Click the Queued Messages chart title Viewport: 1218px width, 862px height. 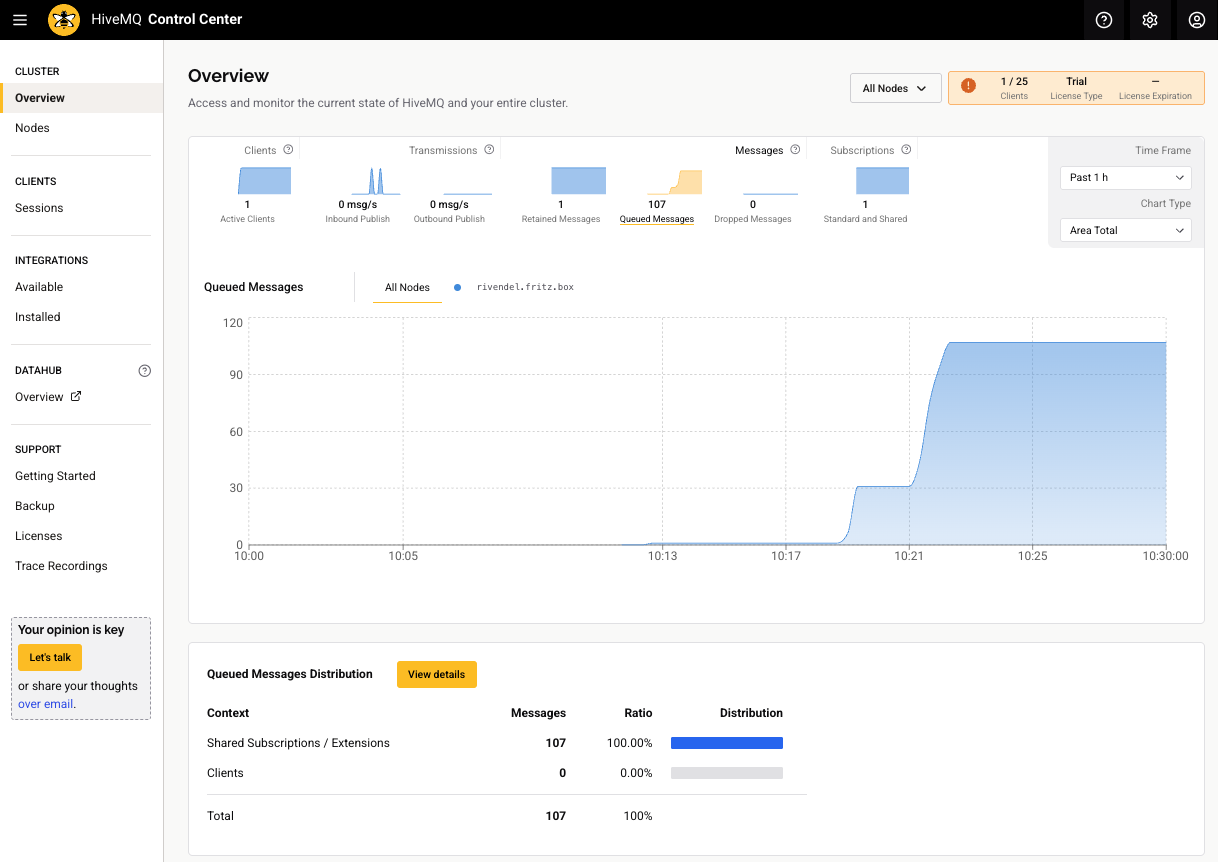click(254, 287)
